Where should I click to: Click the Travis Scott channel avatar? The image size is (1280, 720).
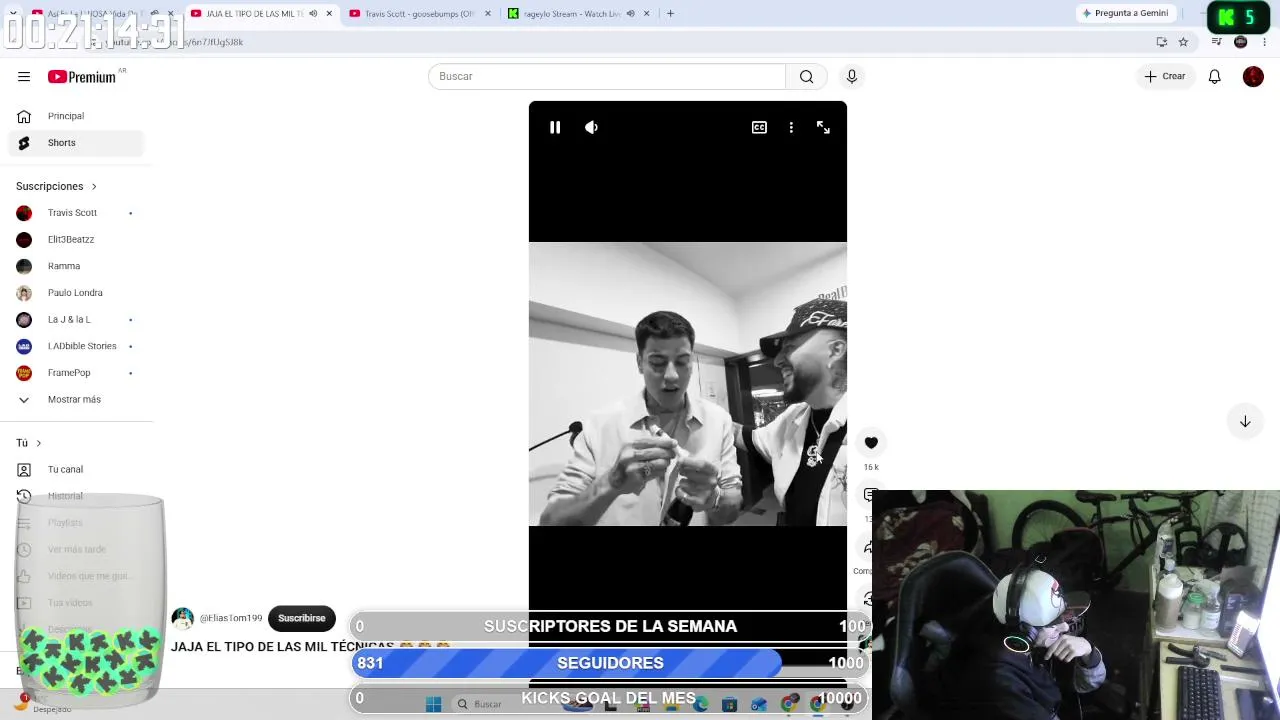24,213
